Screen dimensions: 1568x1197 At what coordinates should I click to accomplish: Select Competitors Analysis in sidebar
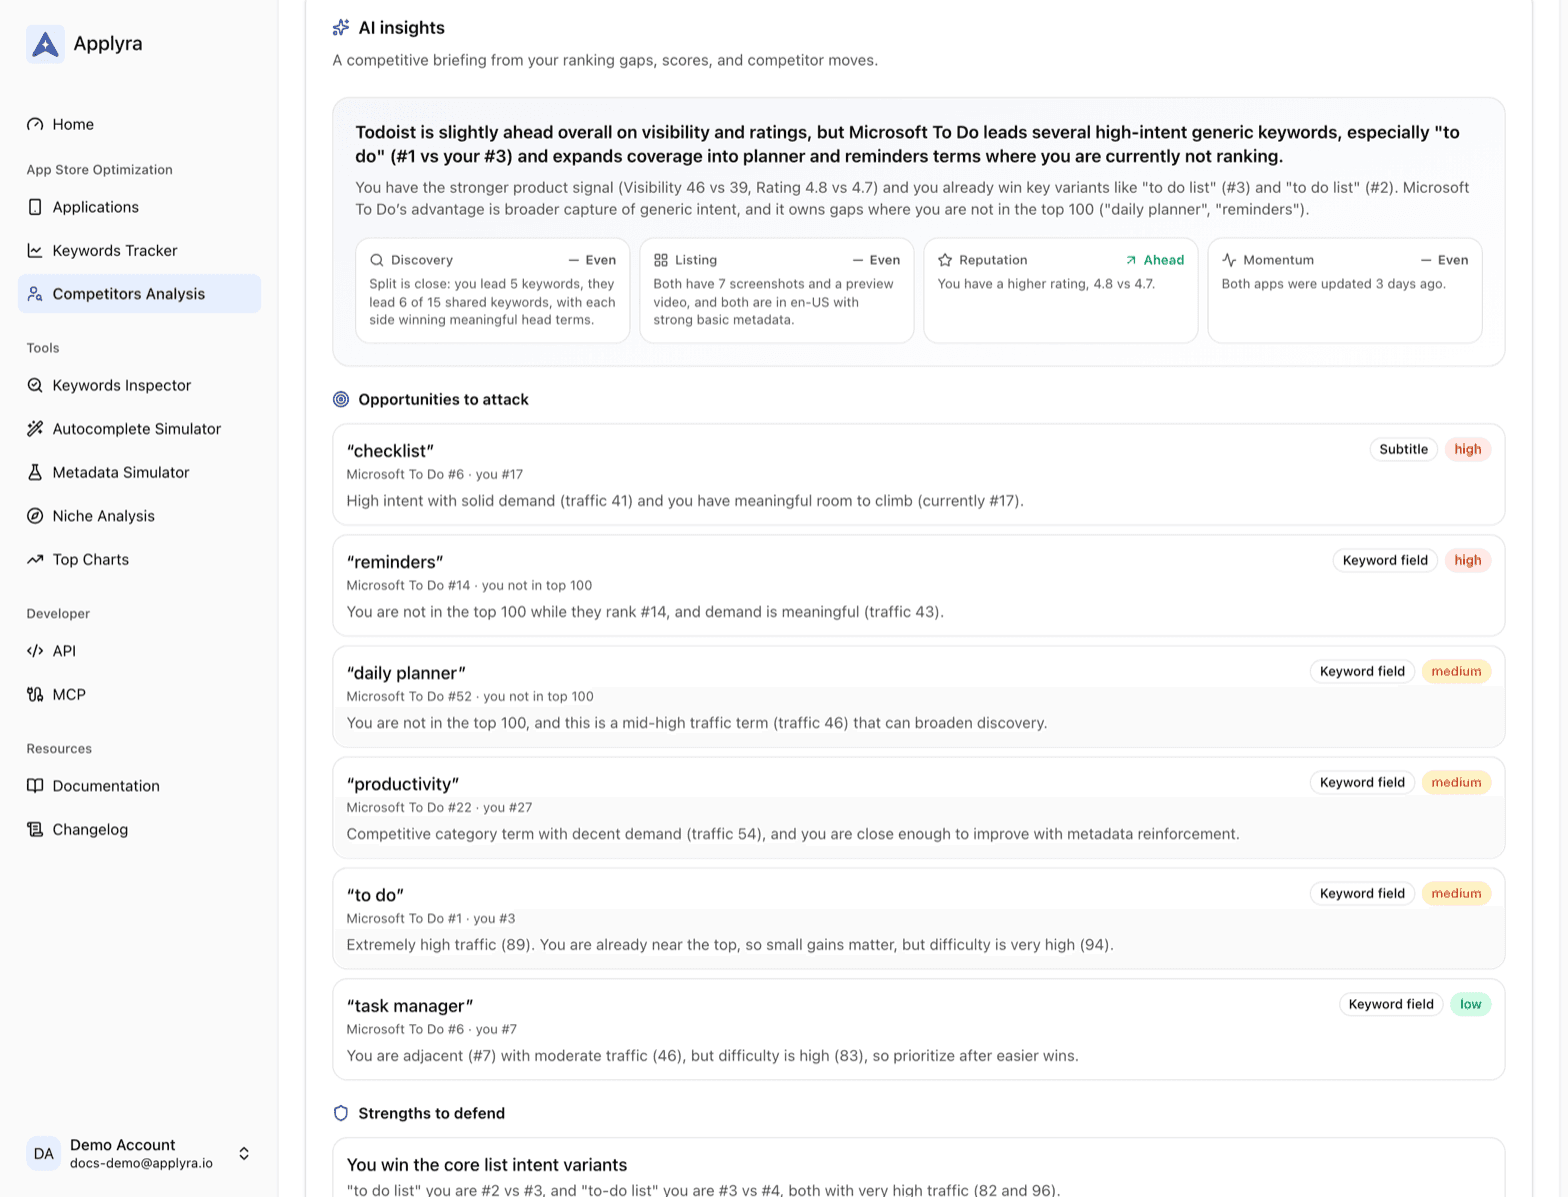pos(139,294)
